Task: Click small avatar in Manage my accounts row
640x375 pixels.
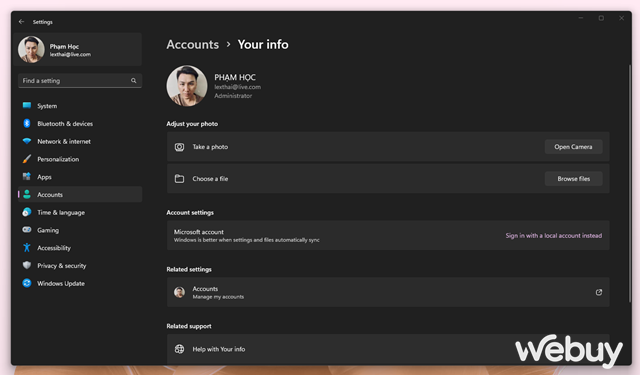Action: (x=180, y=292)
